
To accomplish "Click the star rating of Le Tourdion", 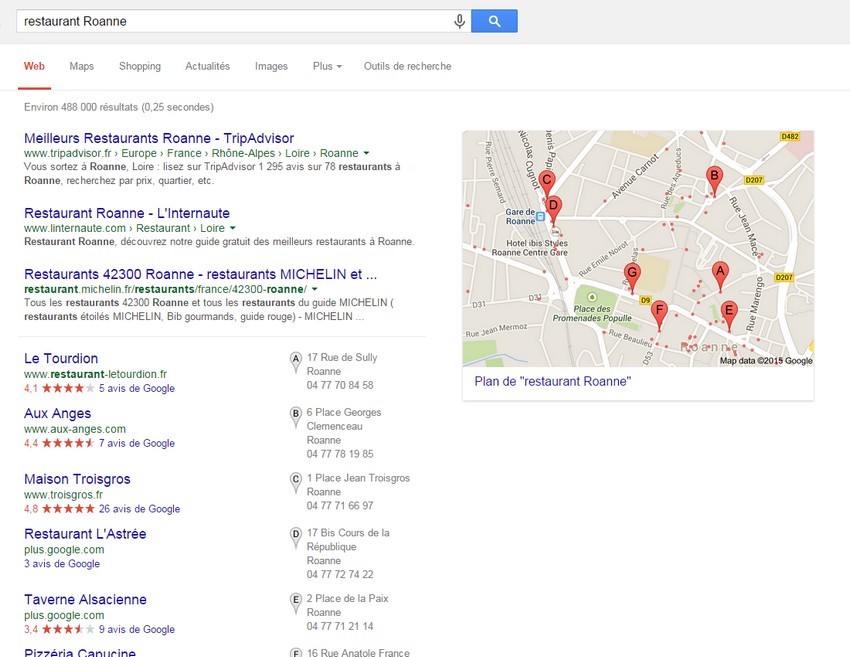I will [68, 388].
